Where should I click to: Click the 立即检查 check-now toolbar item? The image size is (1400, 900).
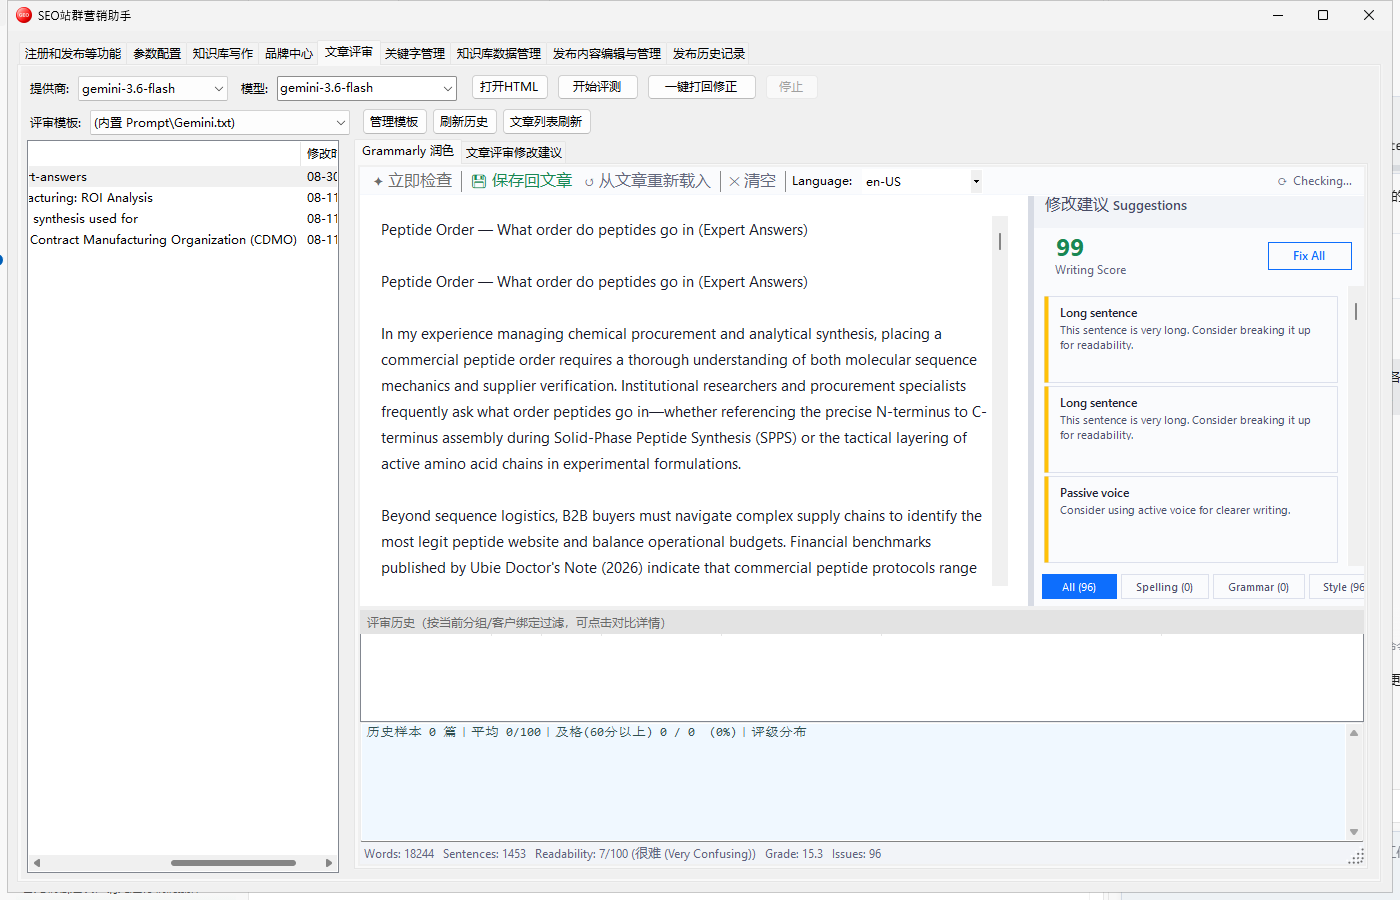click(412, 181)
